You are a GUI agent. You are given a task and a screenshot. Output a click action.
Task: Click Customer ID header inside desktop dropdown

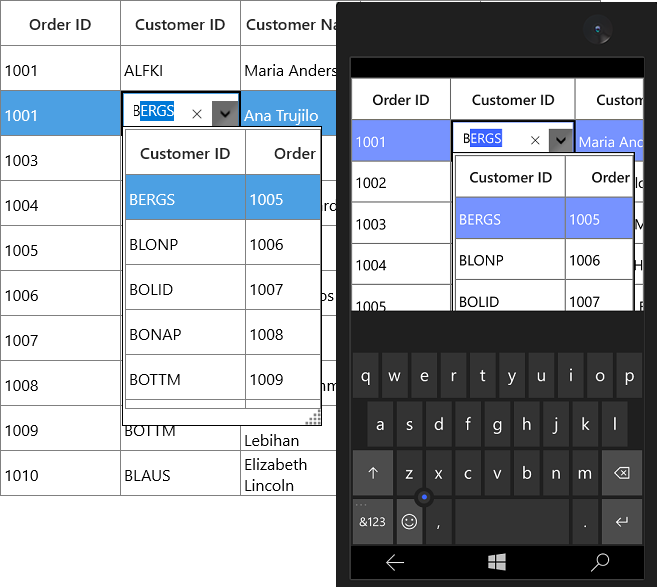click(185, 153)
